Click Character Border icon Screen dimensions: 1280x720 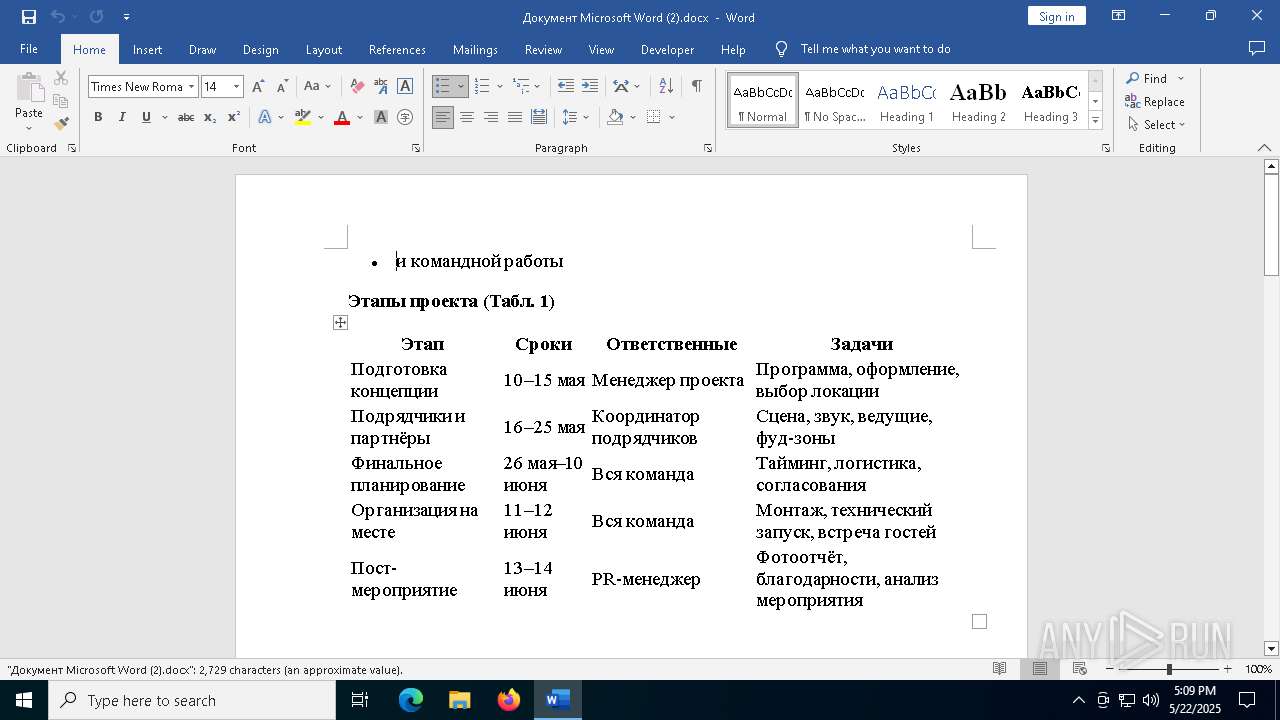tap(405, 87)
